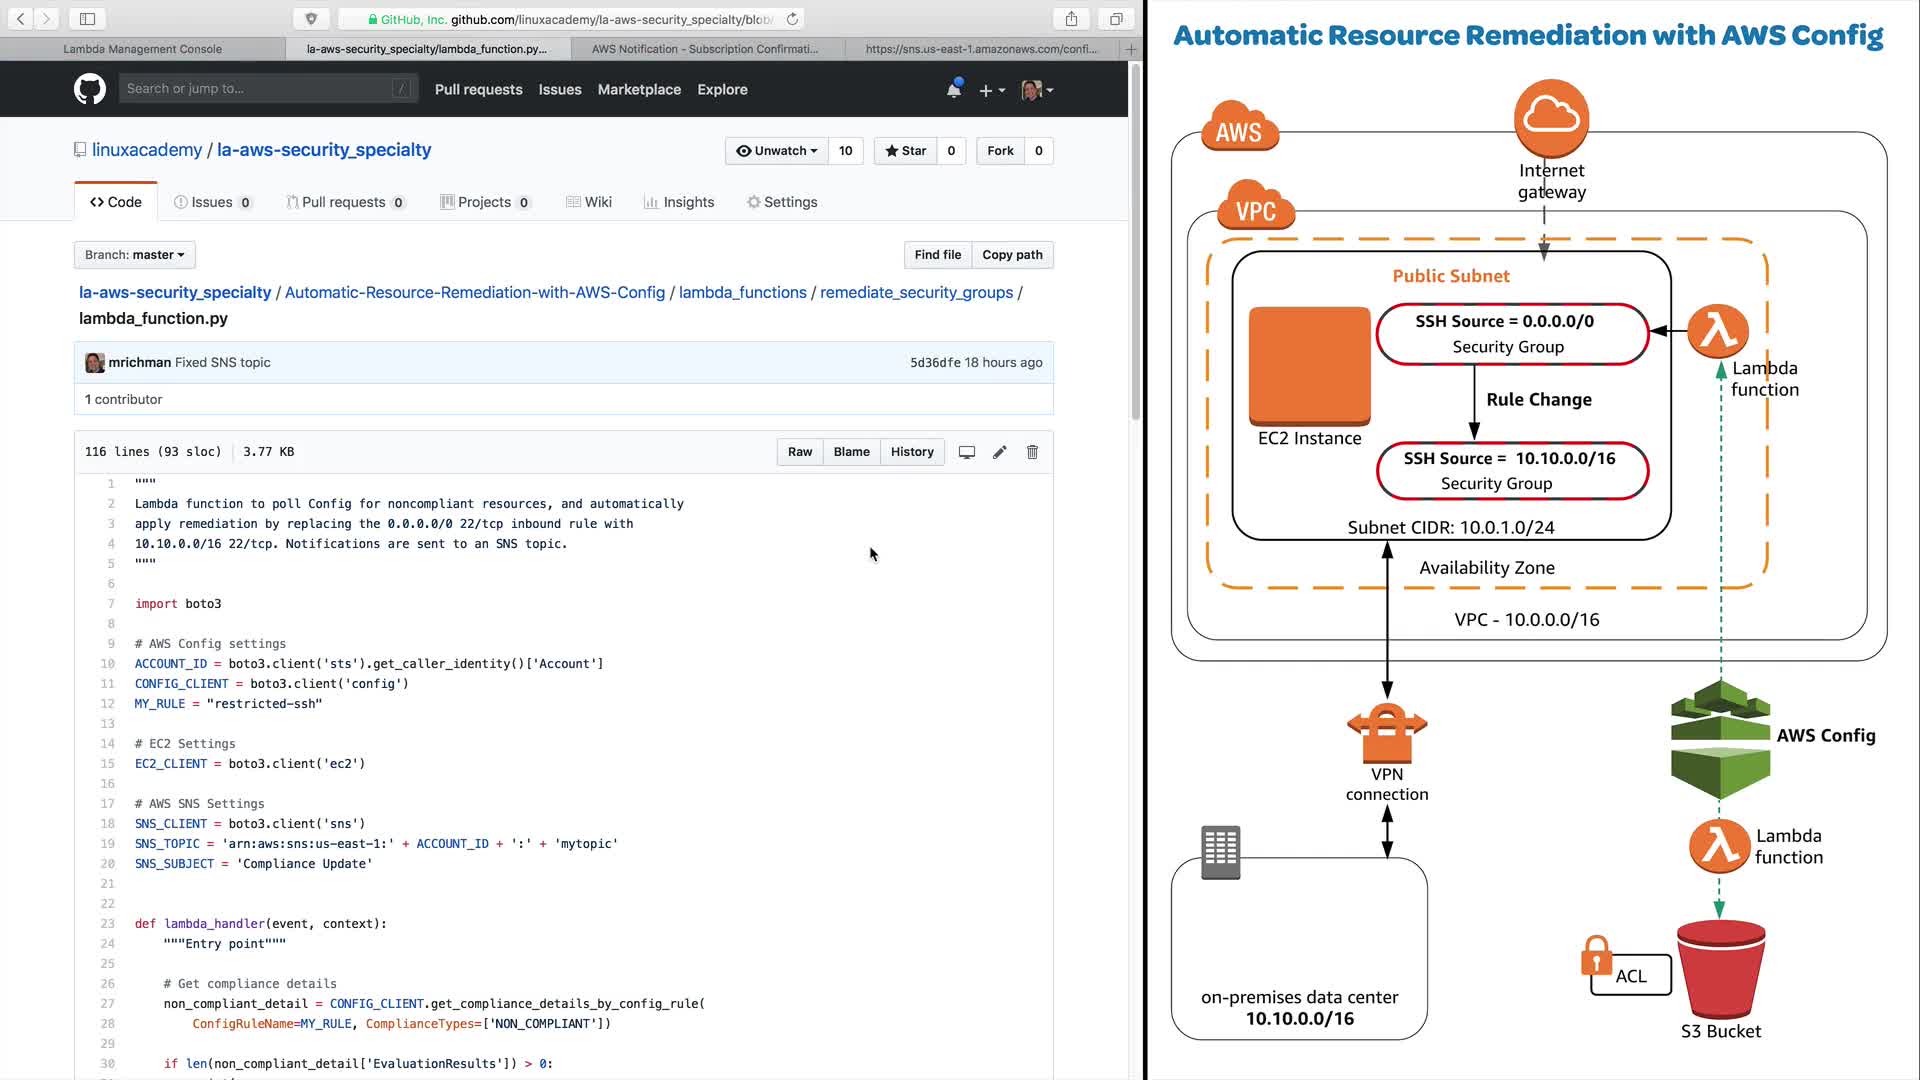Click the GitHub Octocat logo
The height and width of the screenshot is (1080, 1920).
[x=90, y=89]
